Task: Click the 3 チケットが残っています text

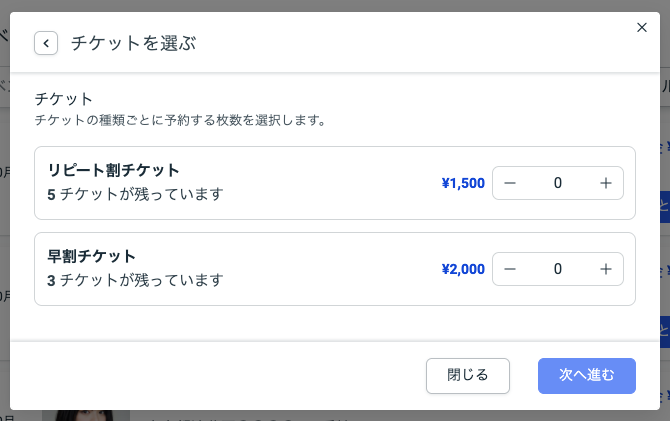Action: pos(135,280)
